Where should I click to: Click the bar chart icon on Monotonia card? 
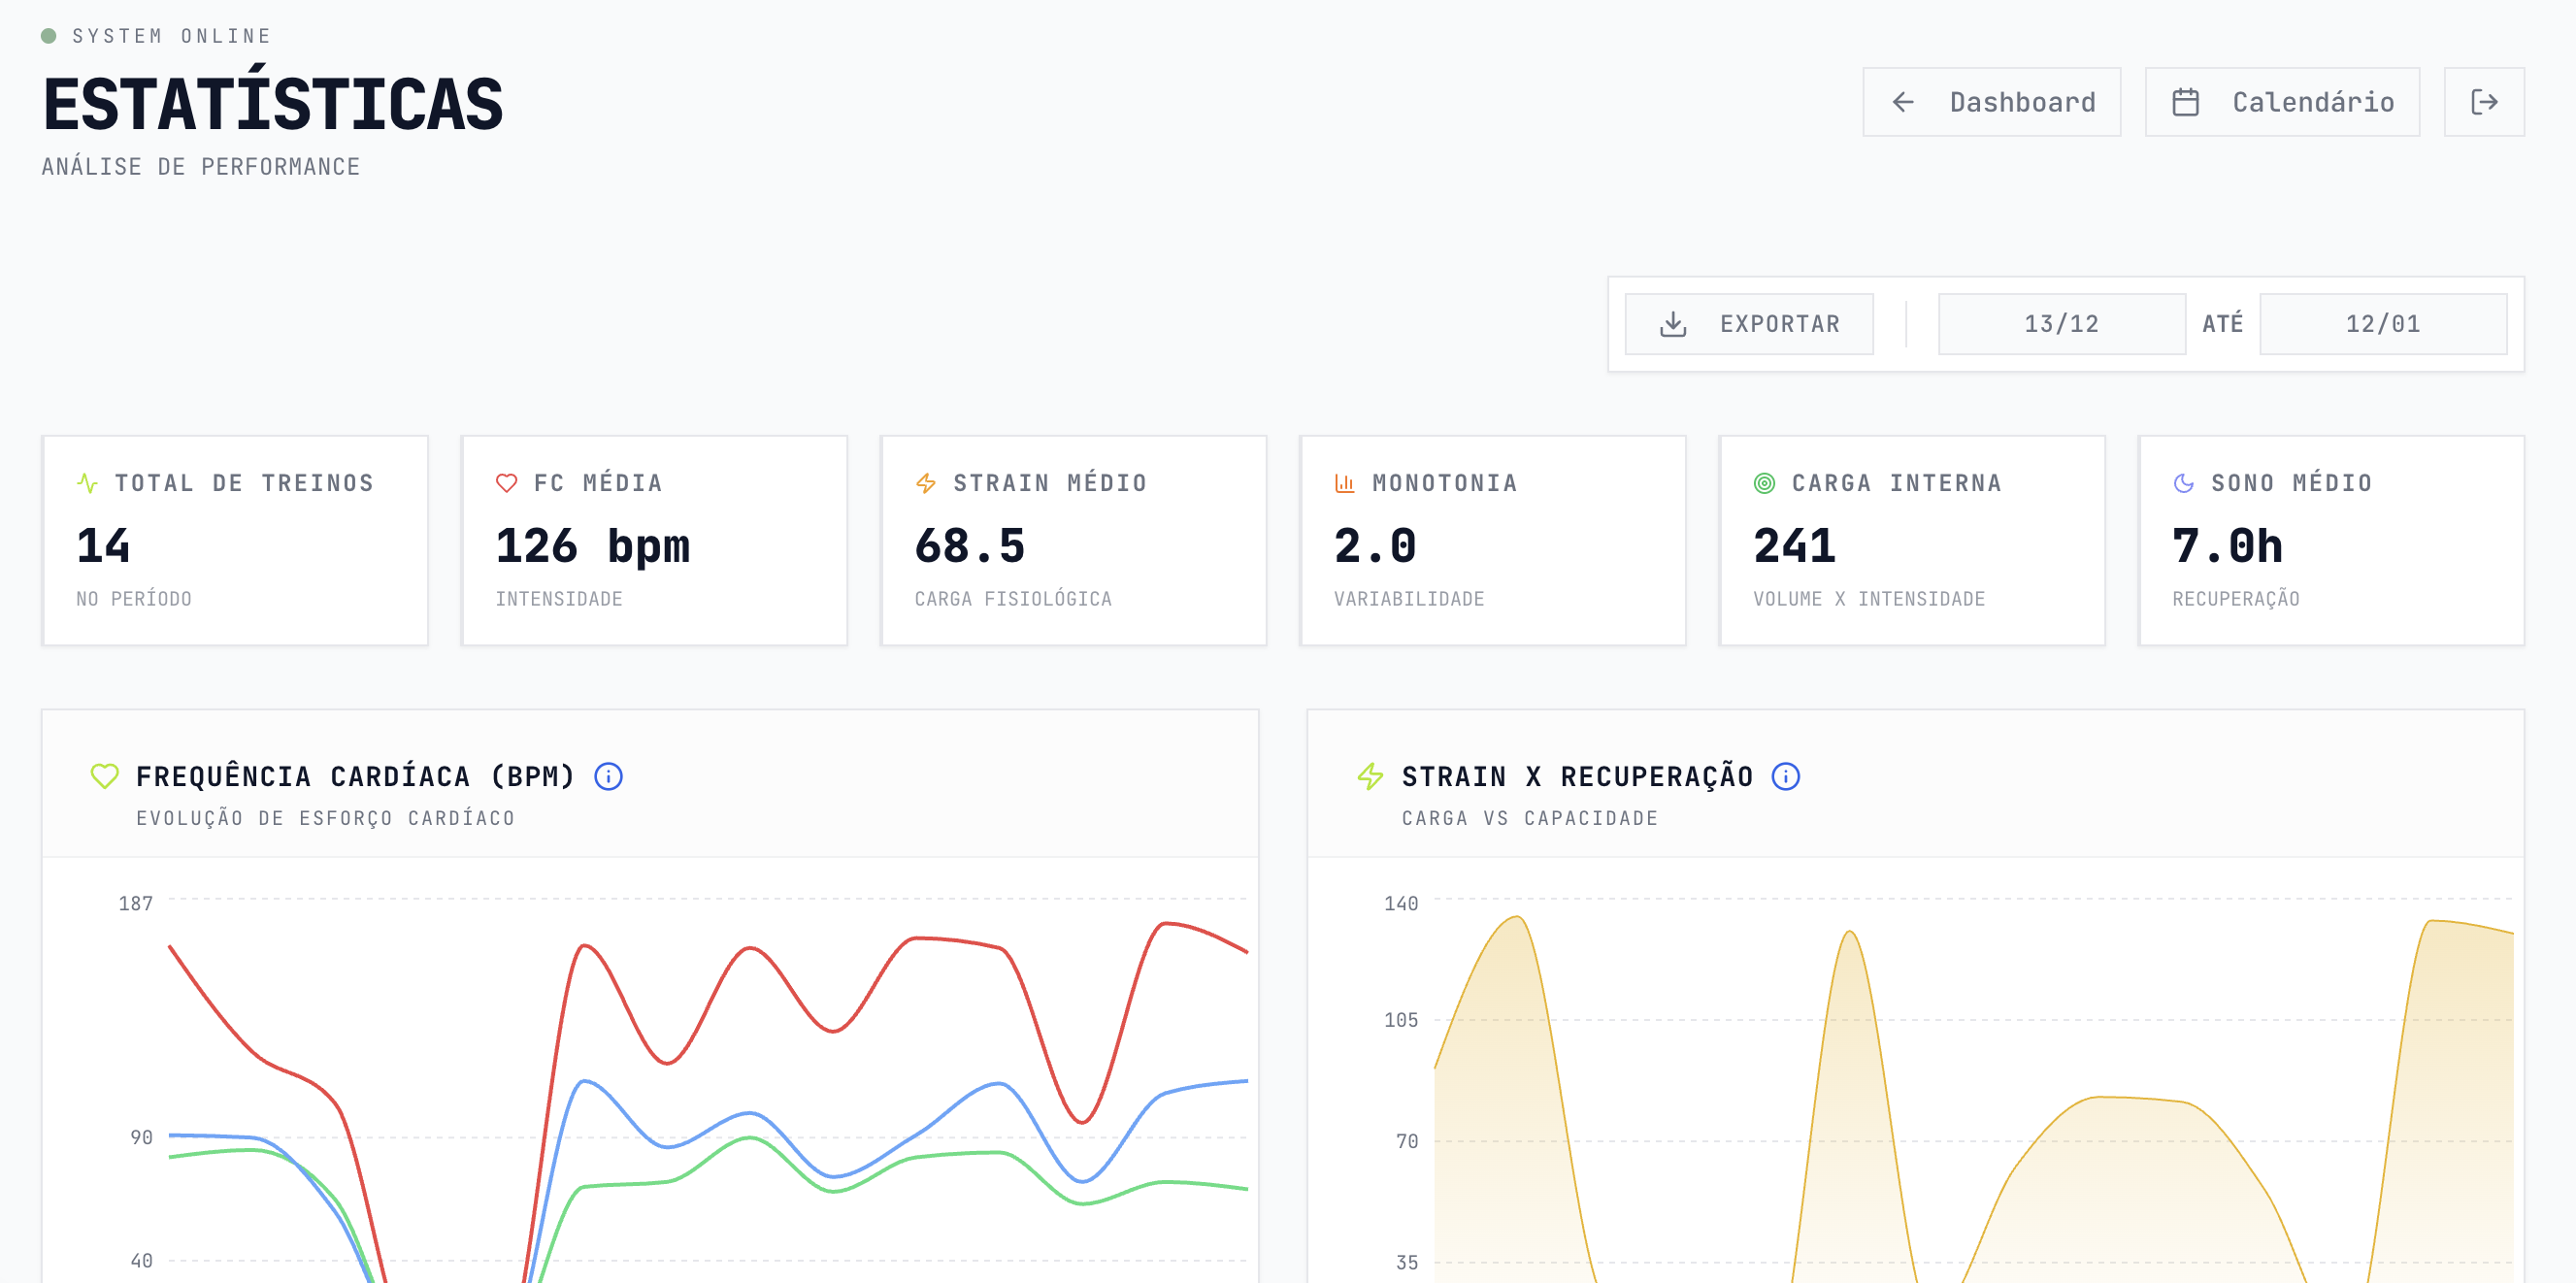pyautogui.click(x=1344, y=483)
